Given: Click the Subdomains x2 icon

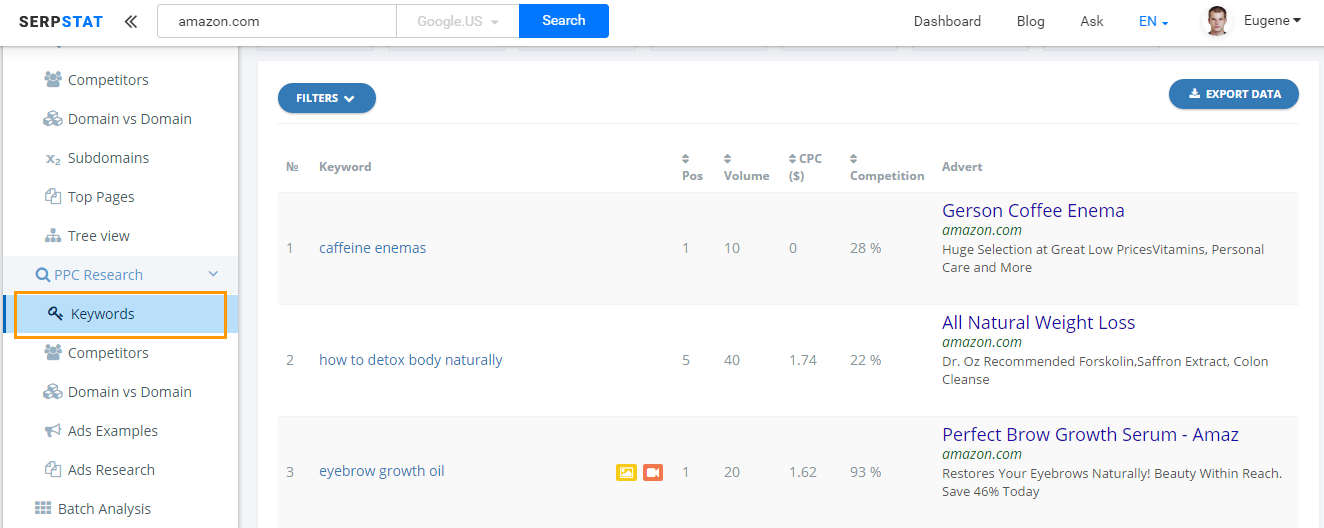Looking at the screenshot, I should click(x=53, y=158).
